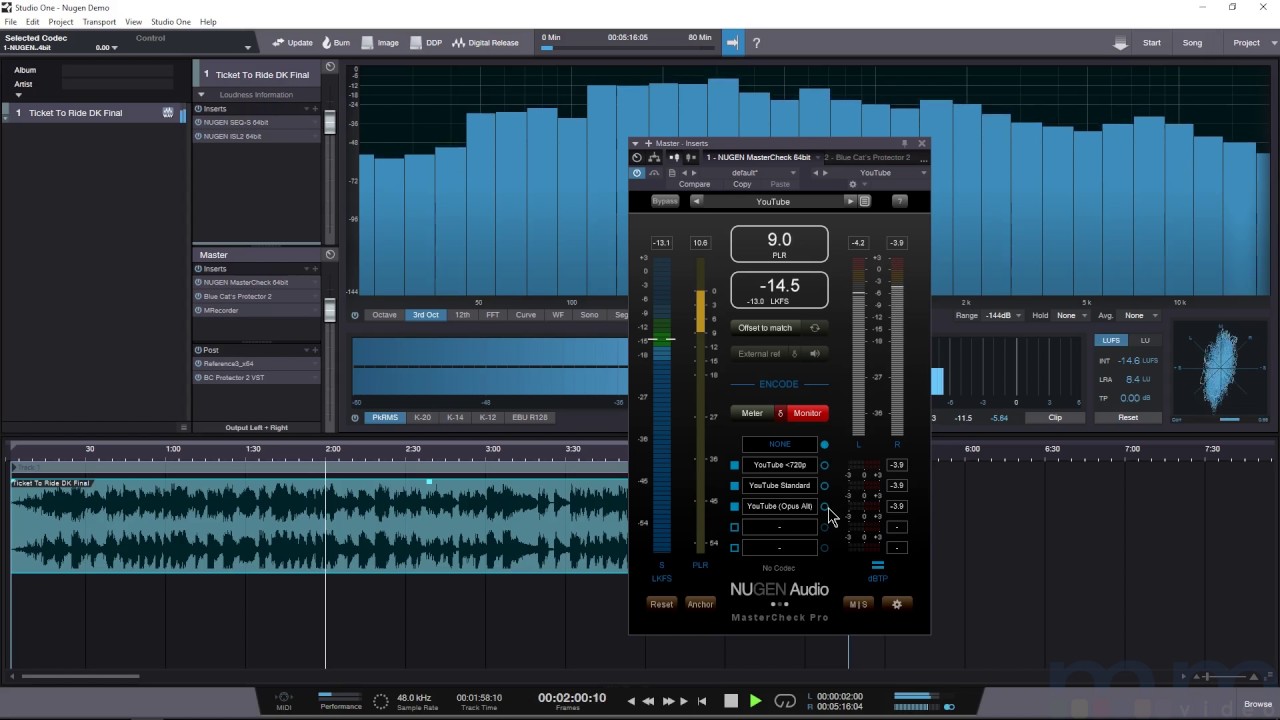Add insert with plus in Master Inserts header
The width and height of the screenshot is (1280, 720).
(x=315, y=269)
